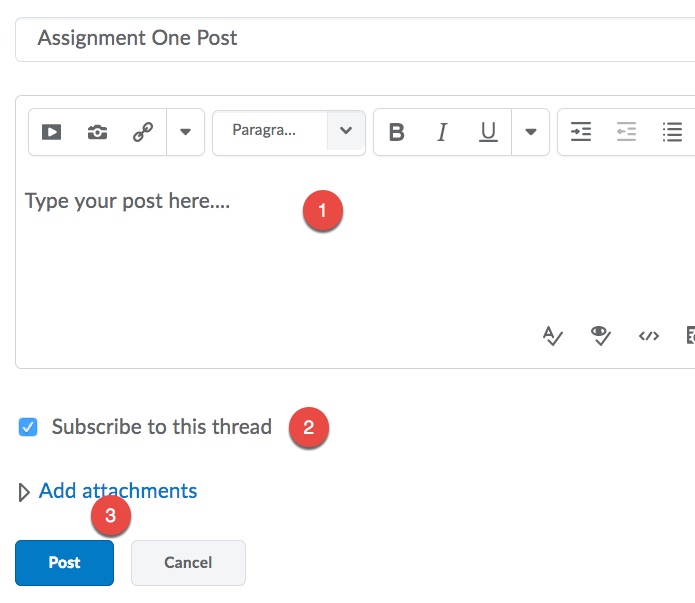The height and width of the screenshot is (603, 695).
Task: Insert an unordered bullet list
Action: 672,132
